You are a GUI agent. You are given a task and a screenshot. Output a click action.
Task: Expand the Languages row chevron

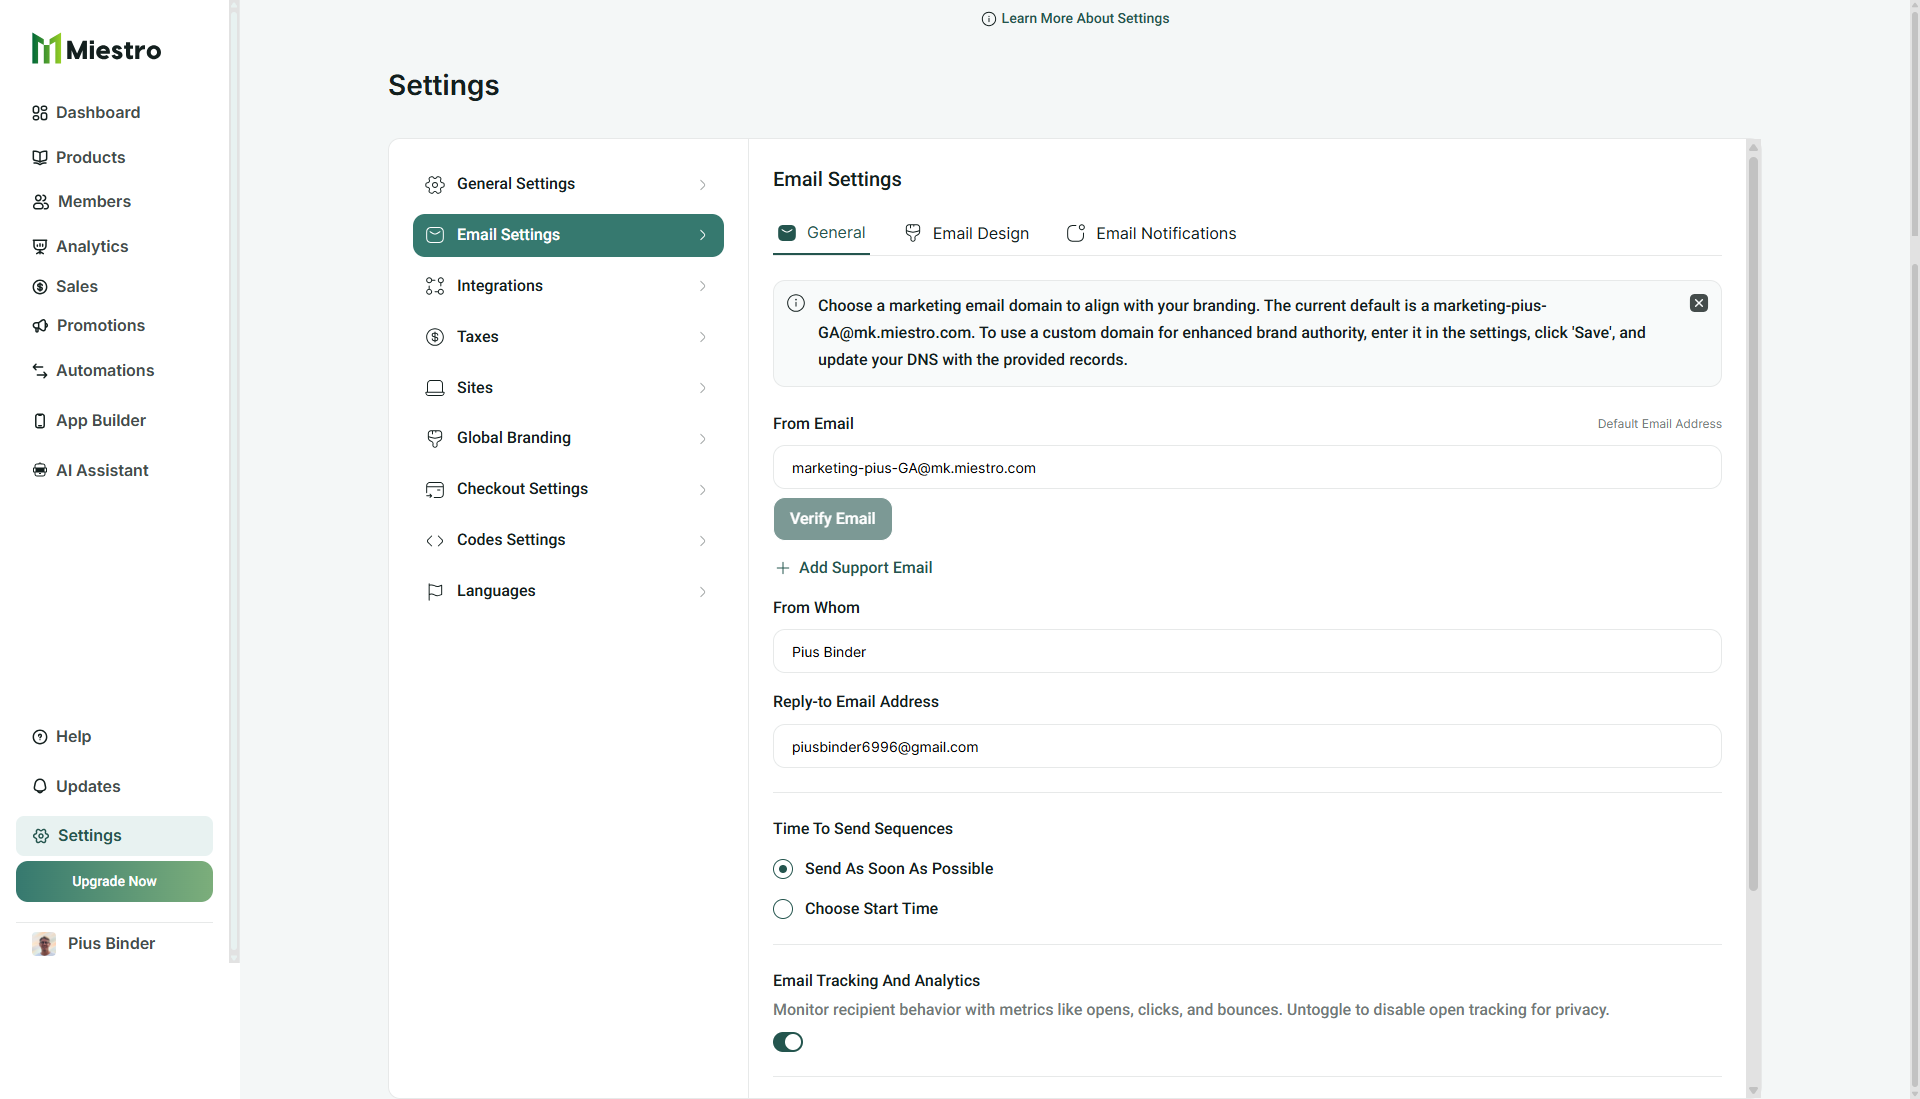703,592
